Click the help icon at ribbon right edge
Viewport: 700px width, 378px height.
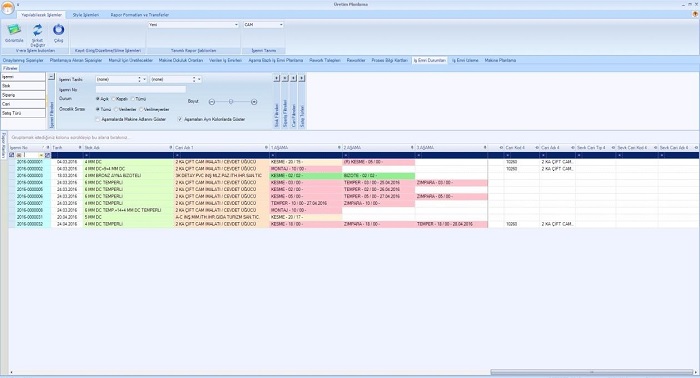coord(695,14)
